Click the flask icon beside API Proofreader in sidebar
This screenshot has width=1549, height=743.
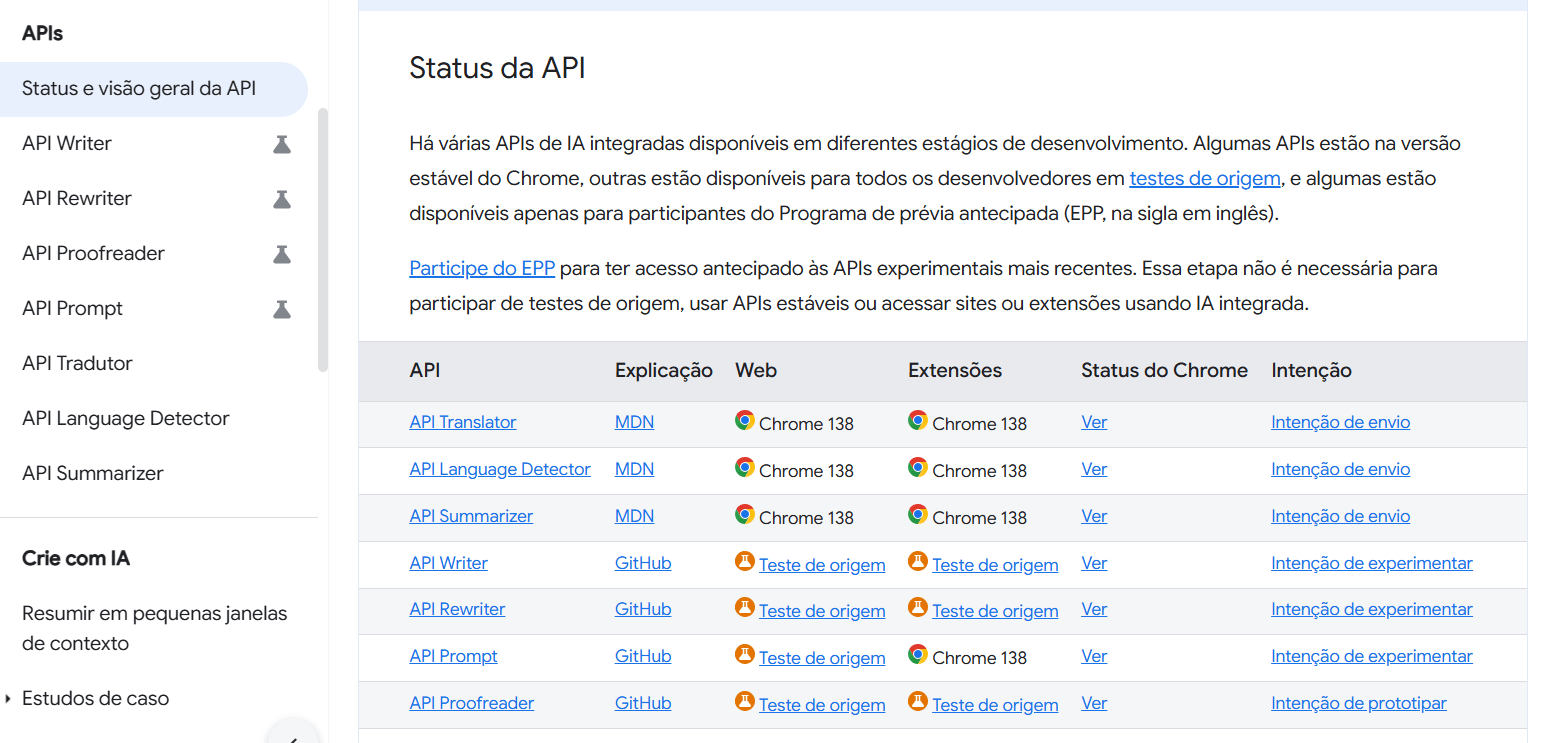click(282, 254)
